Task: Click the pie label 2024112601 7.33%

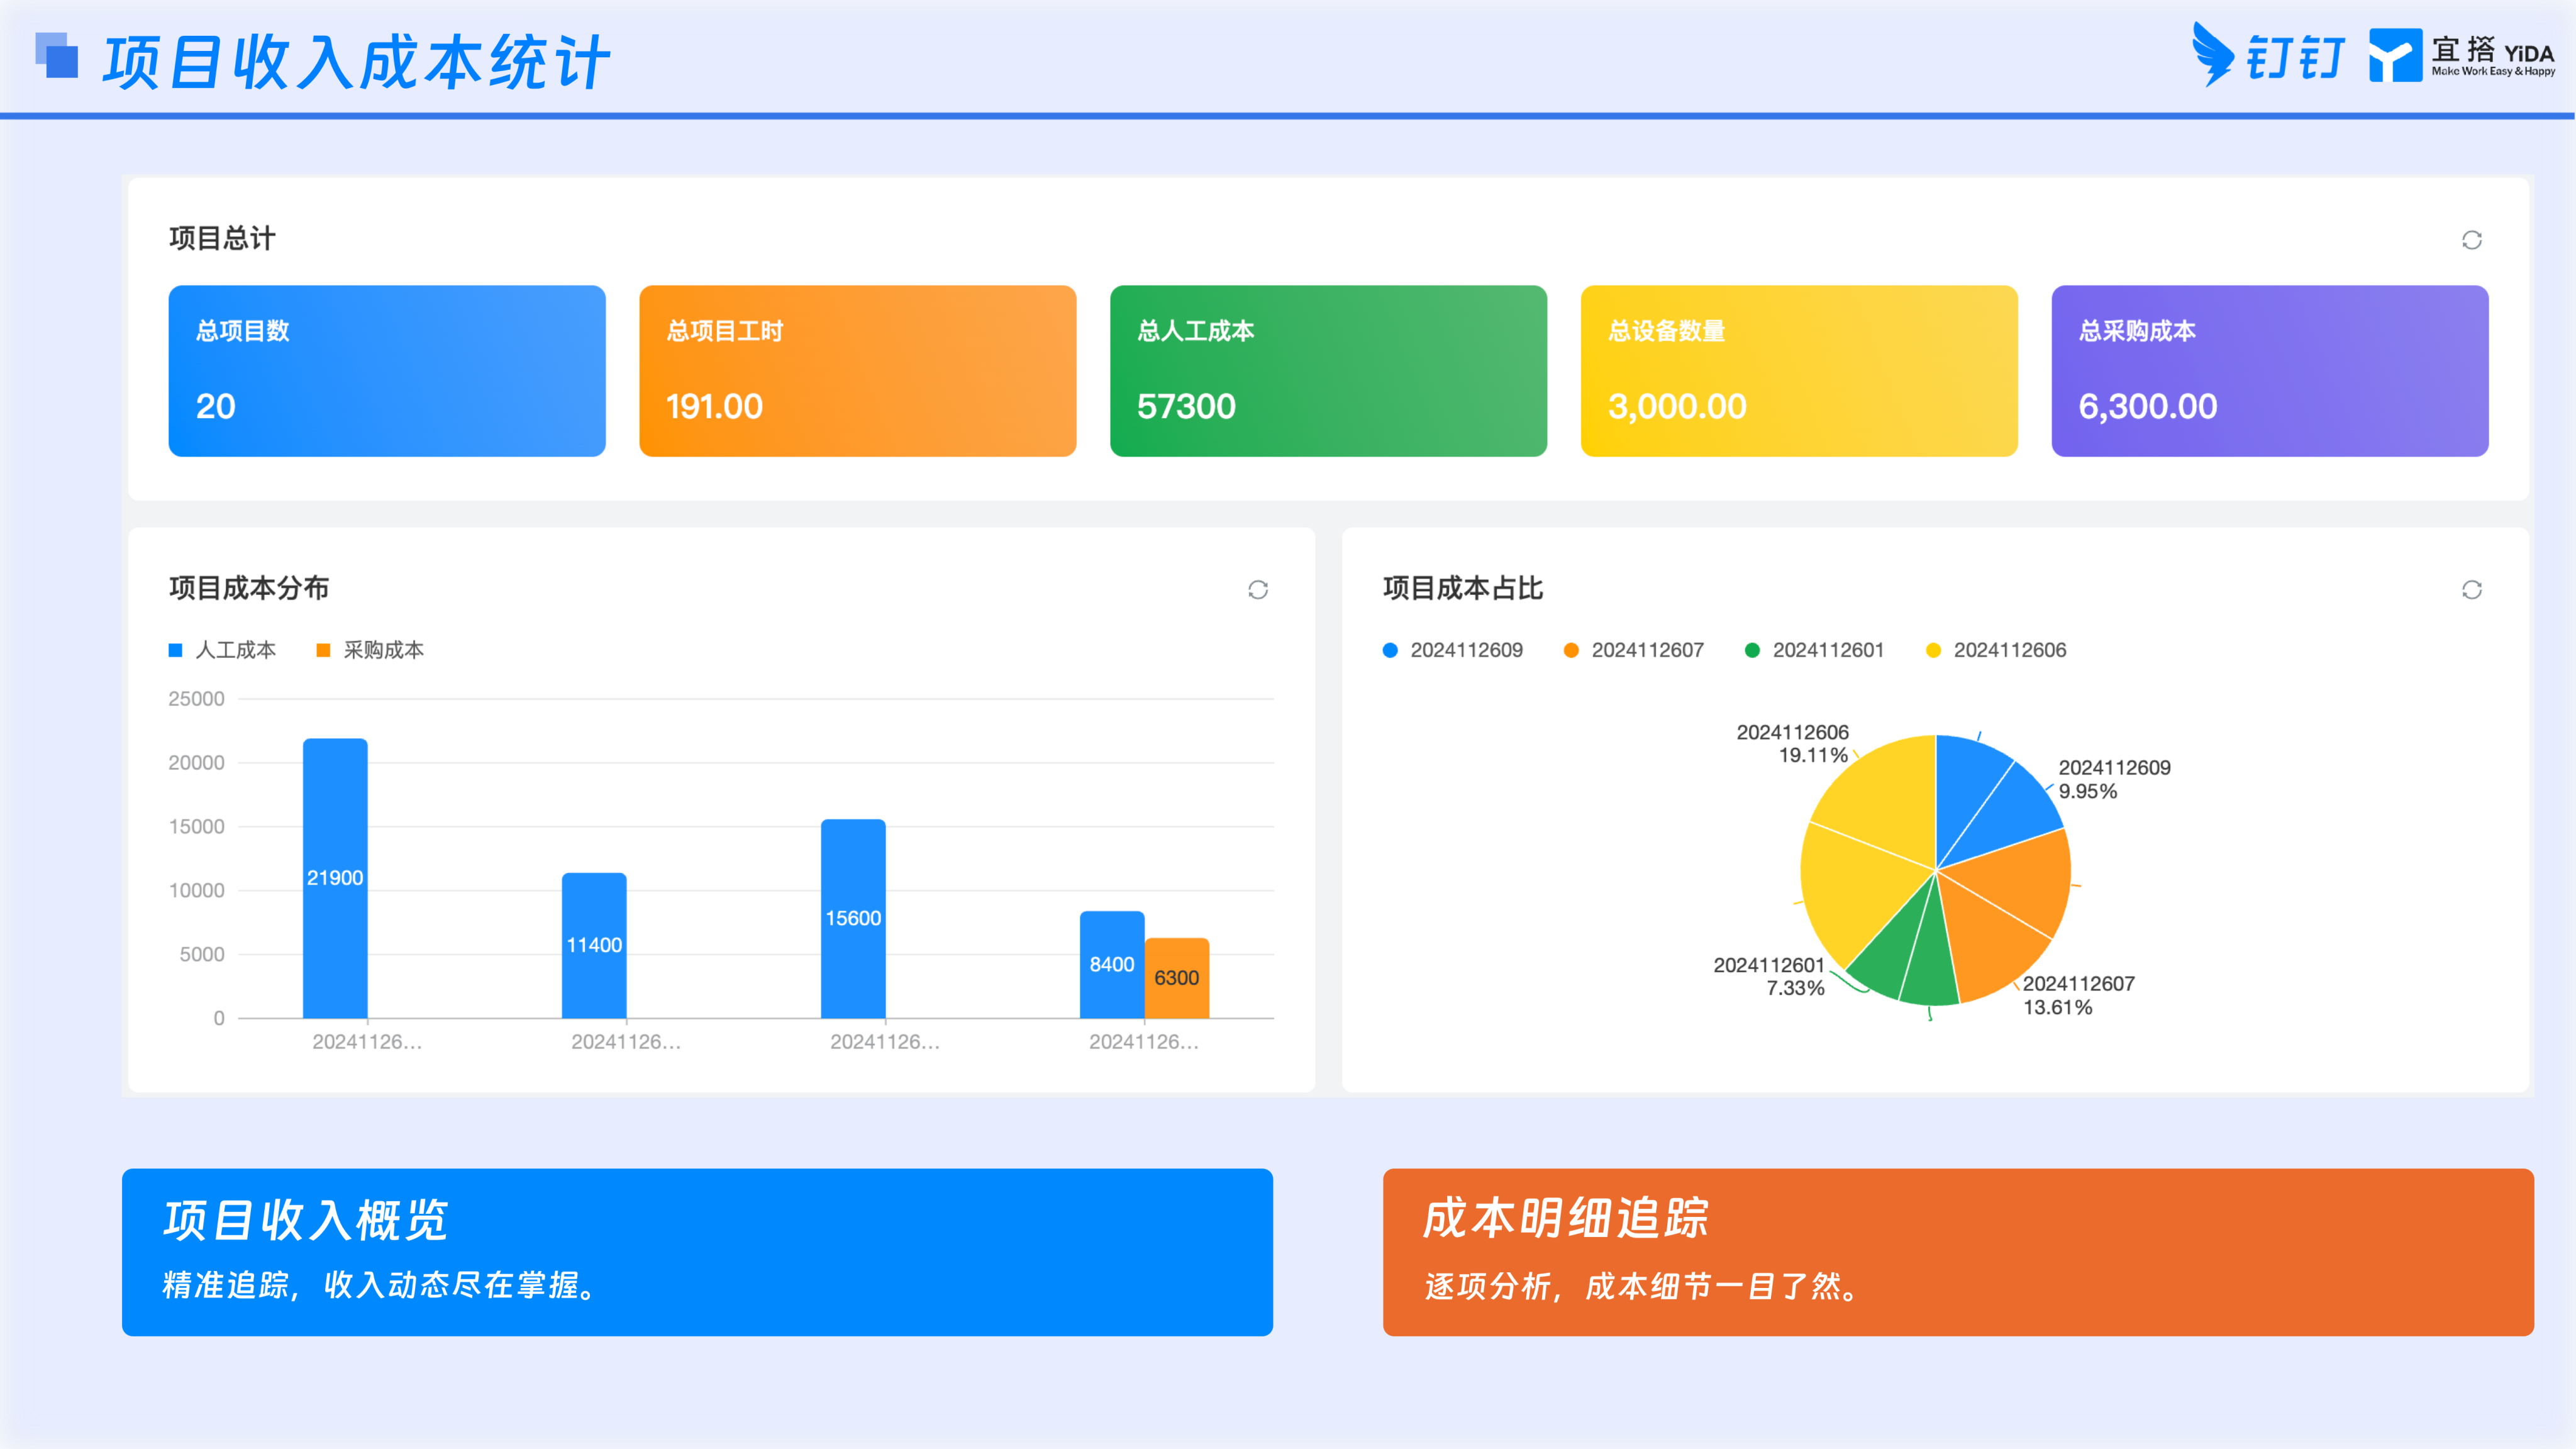Action: (1769, 977)
